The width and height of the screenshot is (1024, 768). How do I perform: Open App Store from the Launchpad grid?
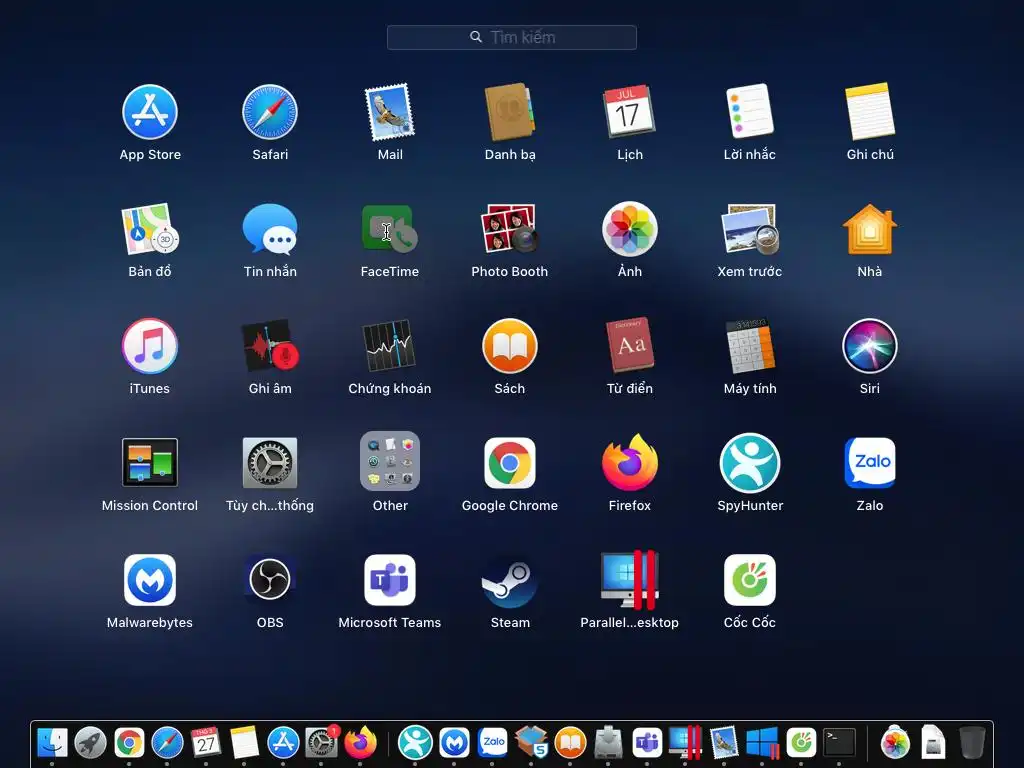tap(150, 112)
